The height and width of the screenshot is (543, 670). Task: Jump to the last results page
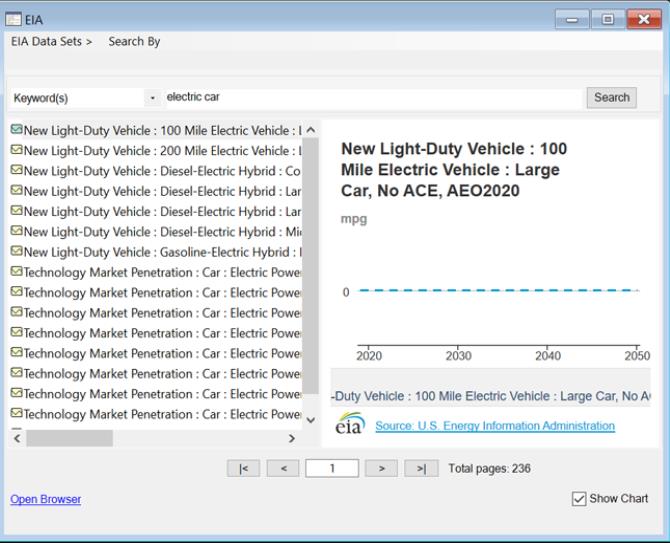[x=421, y=469]
